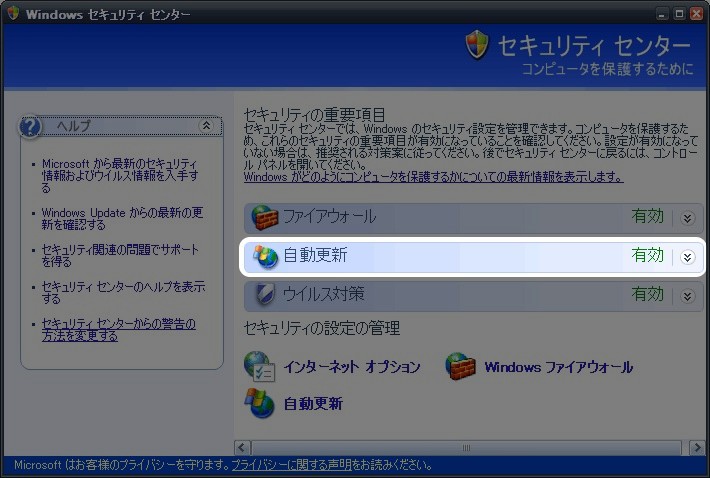Image resolution: width=710 pixels, height=478 pixels.
Task: Close the Windows セキュリティ センター window
Action: pos(696,14)
